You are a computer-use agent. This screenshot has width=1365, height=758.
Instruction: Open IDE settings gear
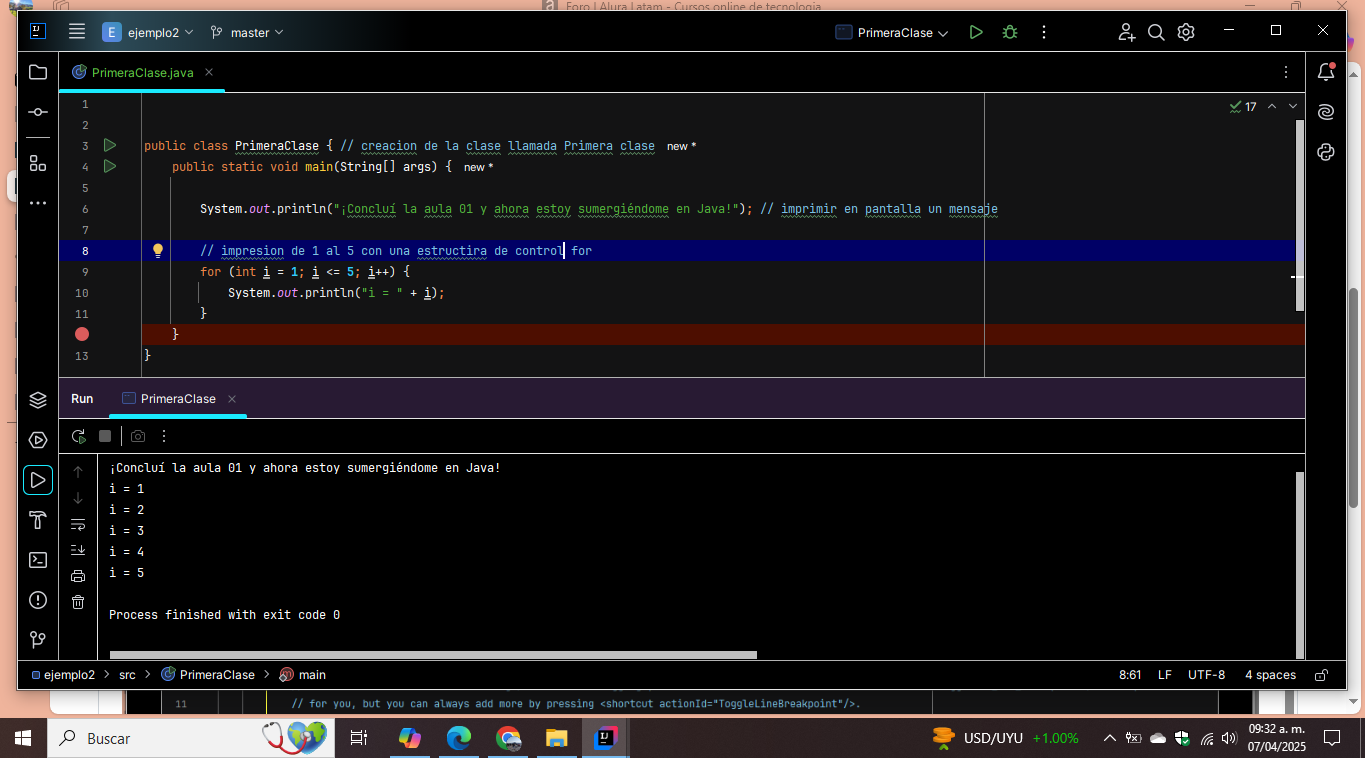(x=1186, y=32)
